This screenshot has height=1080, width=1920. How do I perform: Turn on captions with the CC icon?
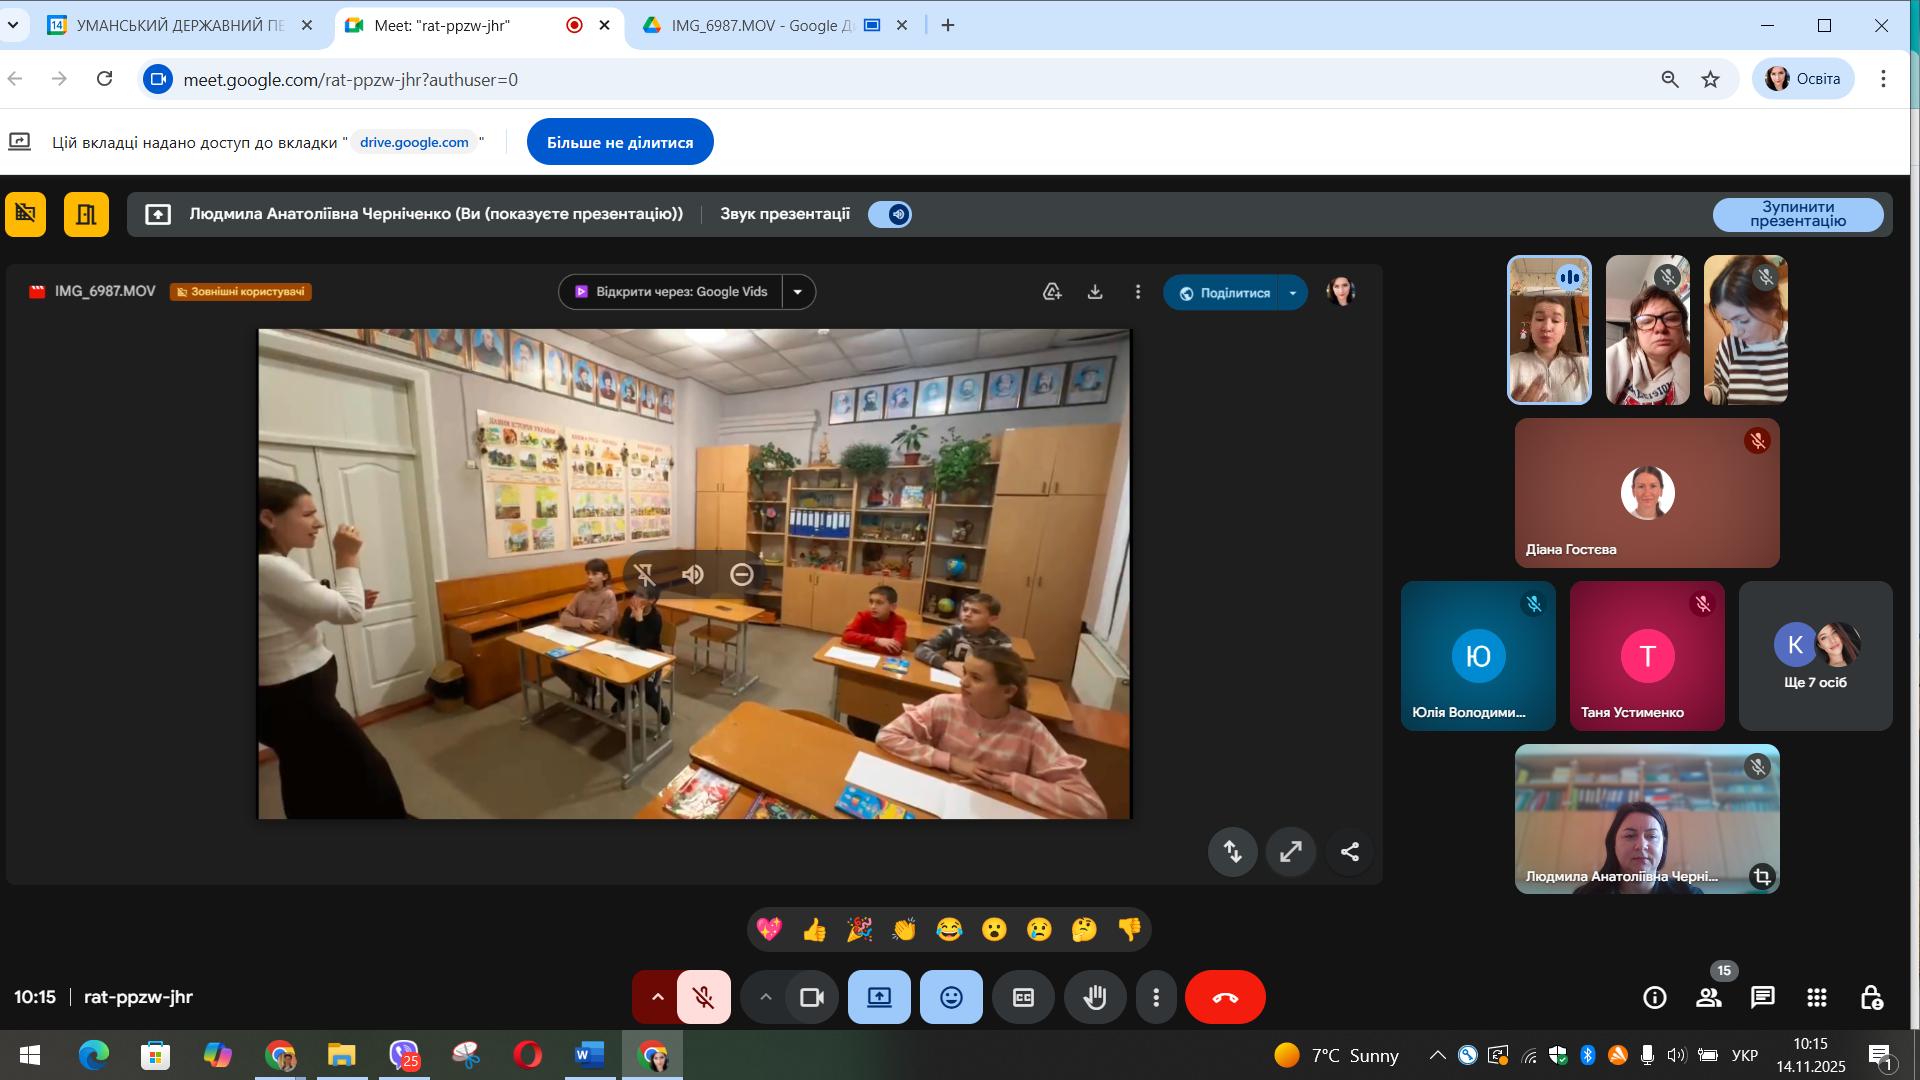pyautogui.click(x=1023, y=997)
